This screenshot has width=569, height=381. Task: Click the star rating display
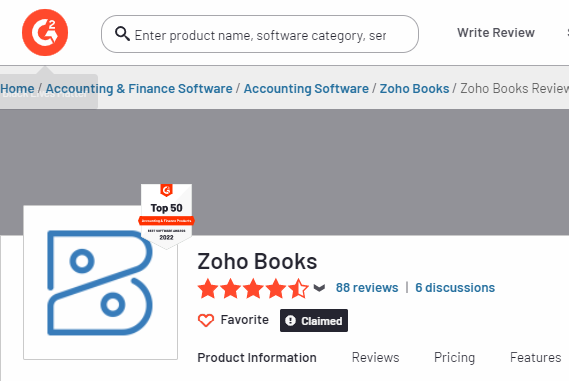point(253,288)
